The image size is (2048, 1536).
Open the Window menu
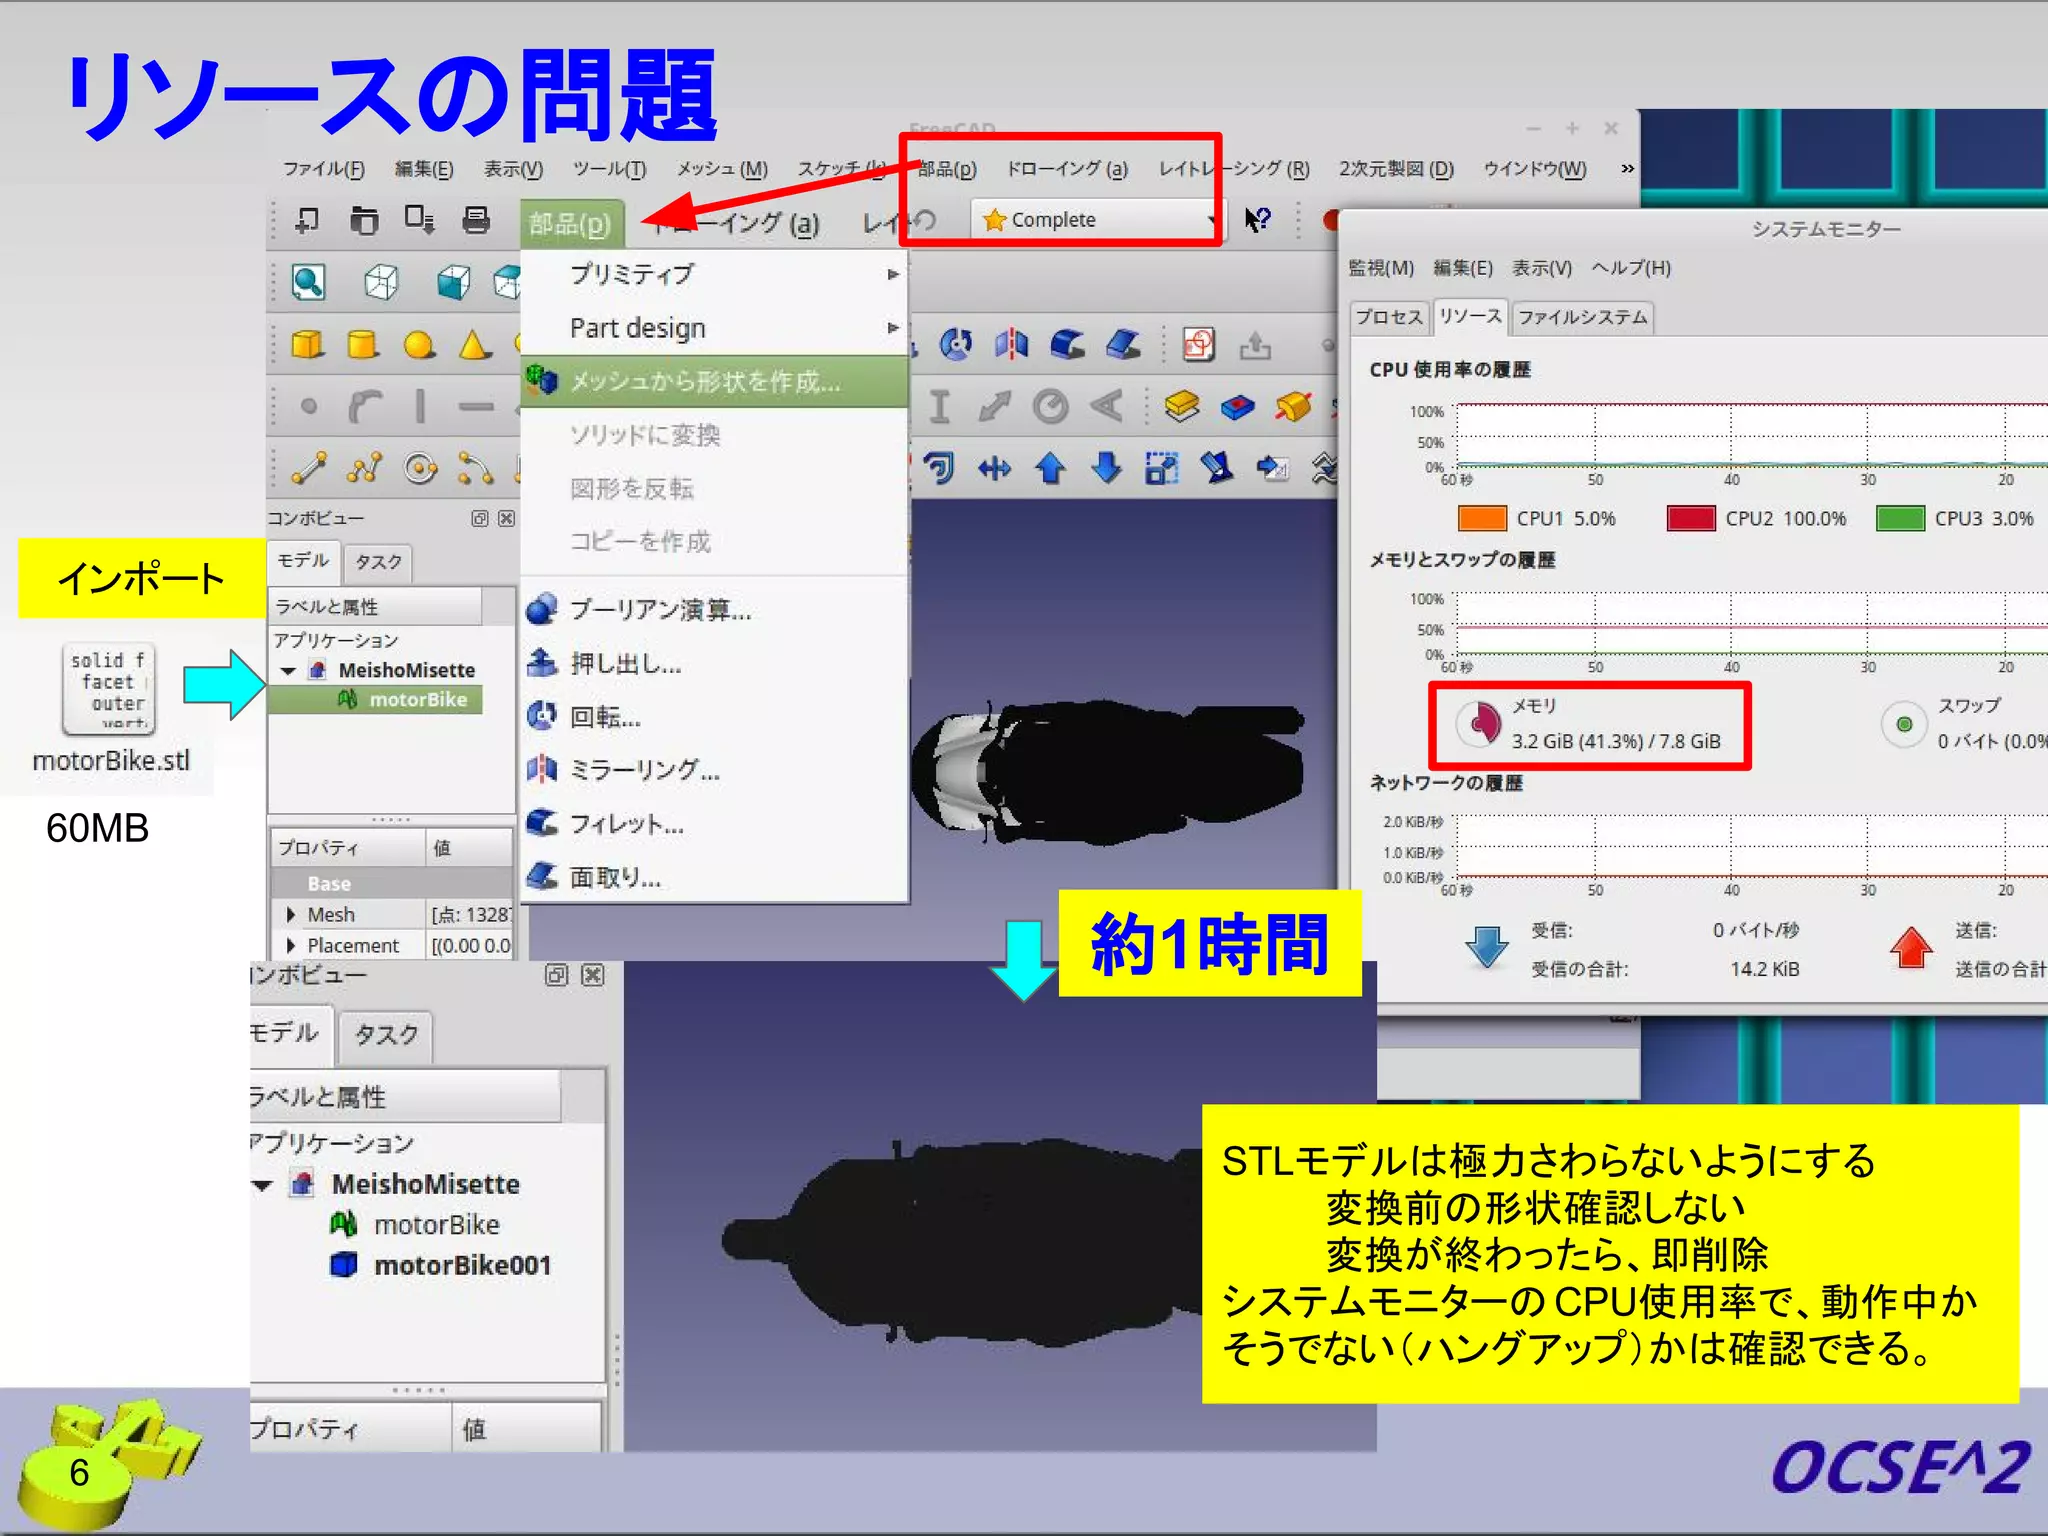click(x=1534, y=168)
